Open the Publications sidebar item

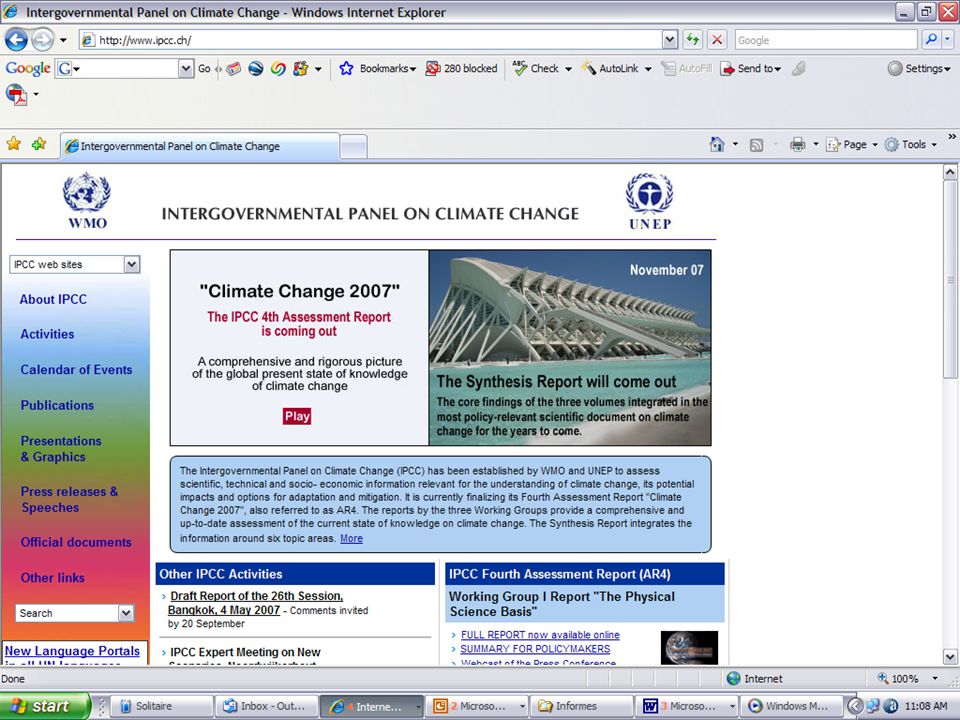[57, 405]
